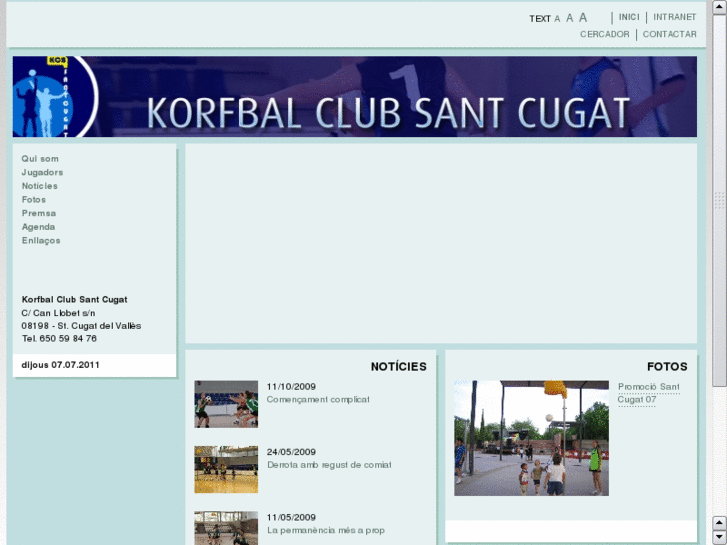Click the KCS club logo in the banner
Image resolution: width=727 pixels, height=545 pixels.
[55, 96]
